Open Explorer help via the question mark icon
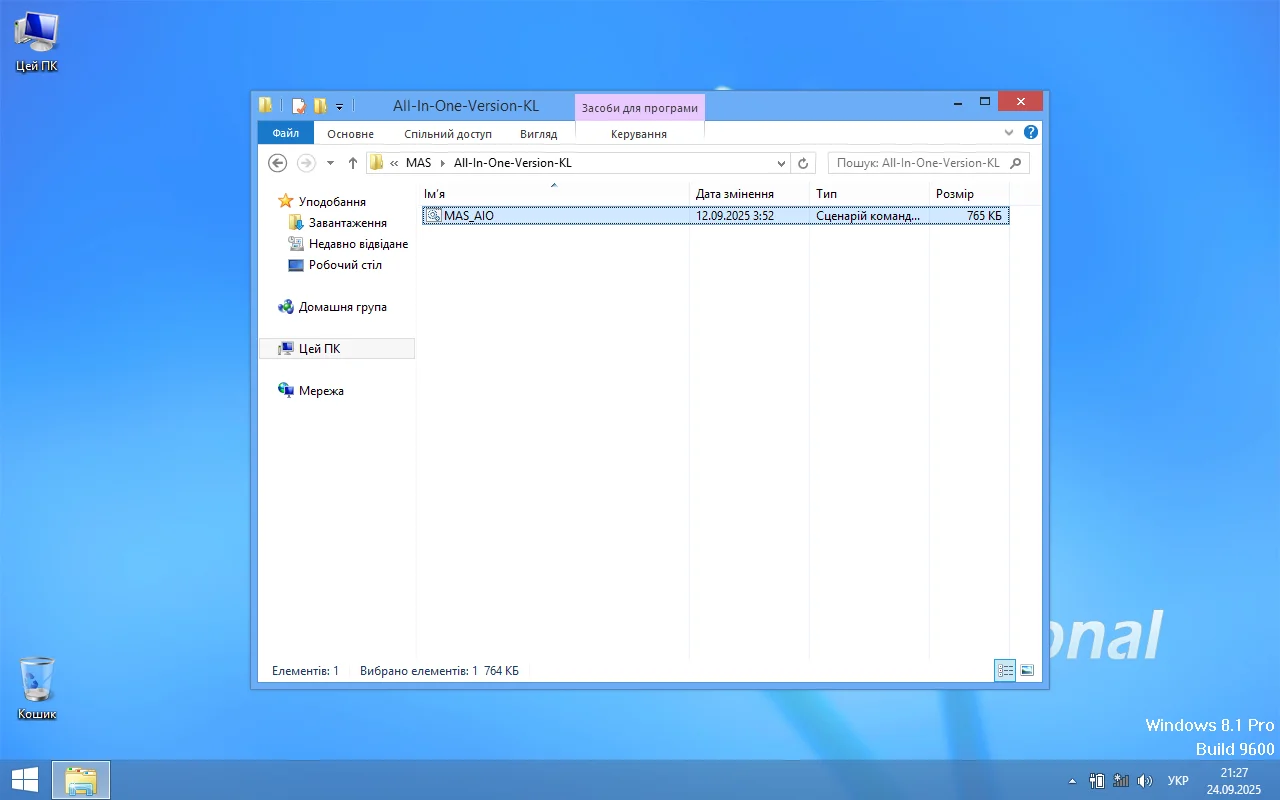Screen dimensions: 1280x800 coord(1031,133)
